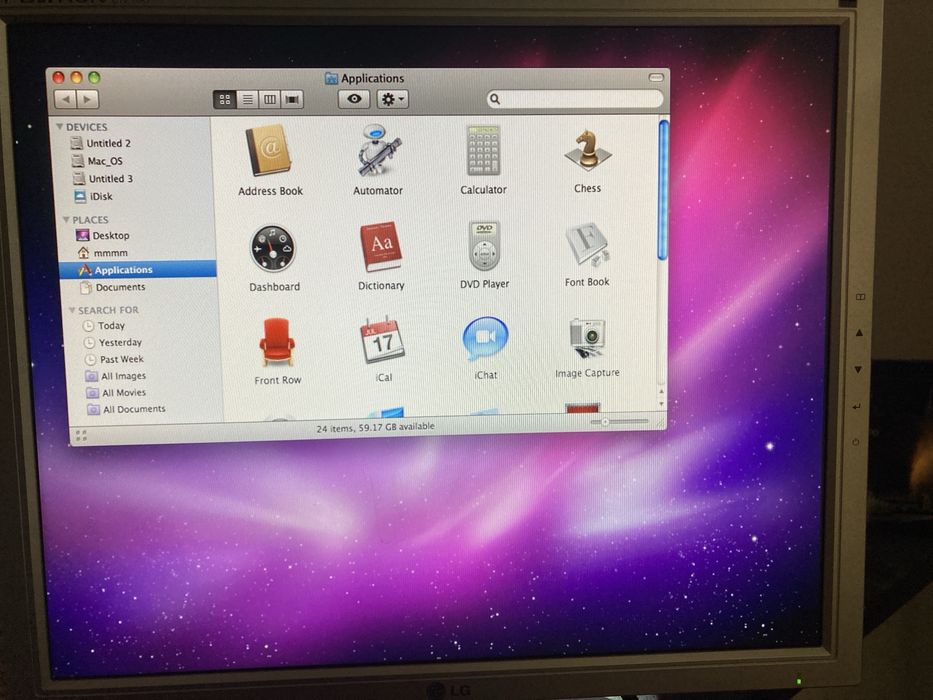Switch to column view
The image size is (933, 700).
point(270,99)
